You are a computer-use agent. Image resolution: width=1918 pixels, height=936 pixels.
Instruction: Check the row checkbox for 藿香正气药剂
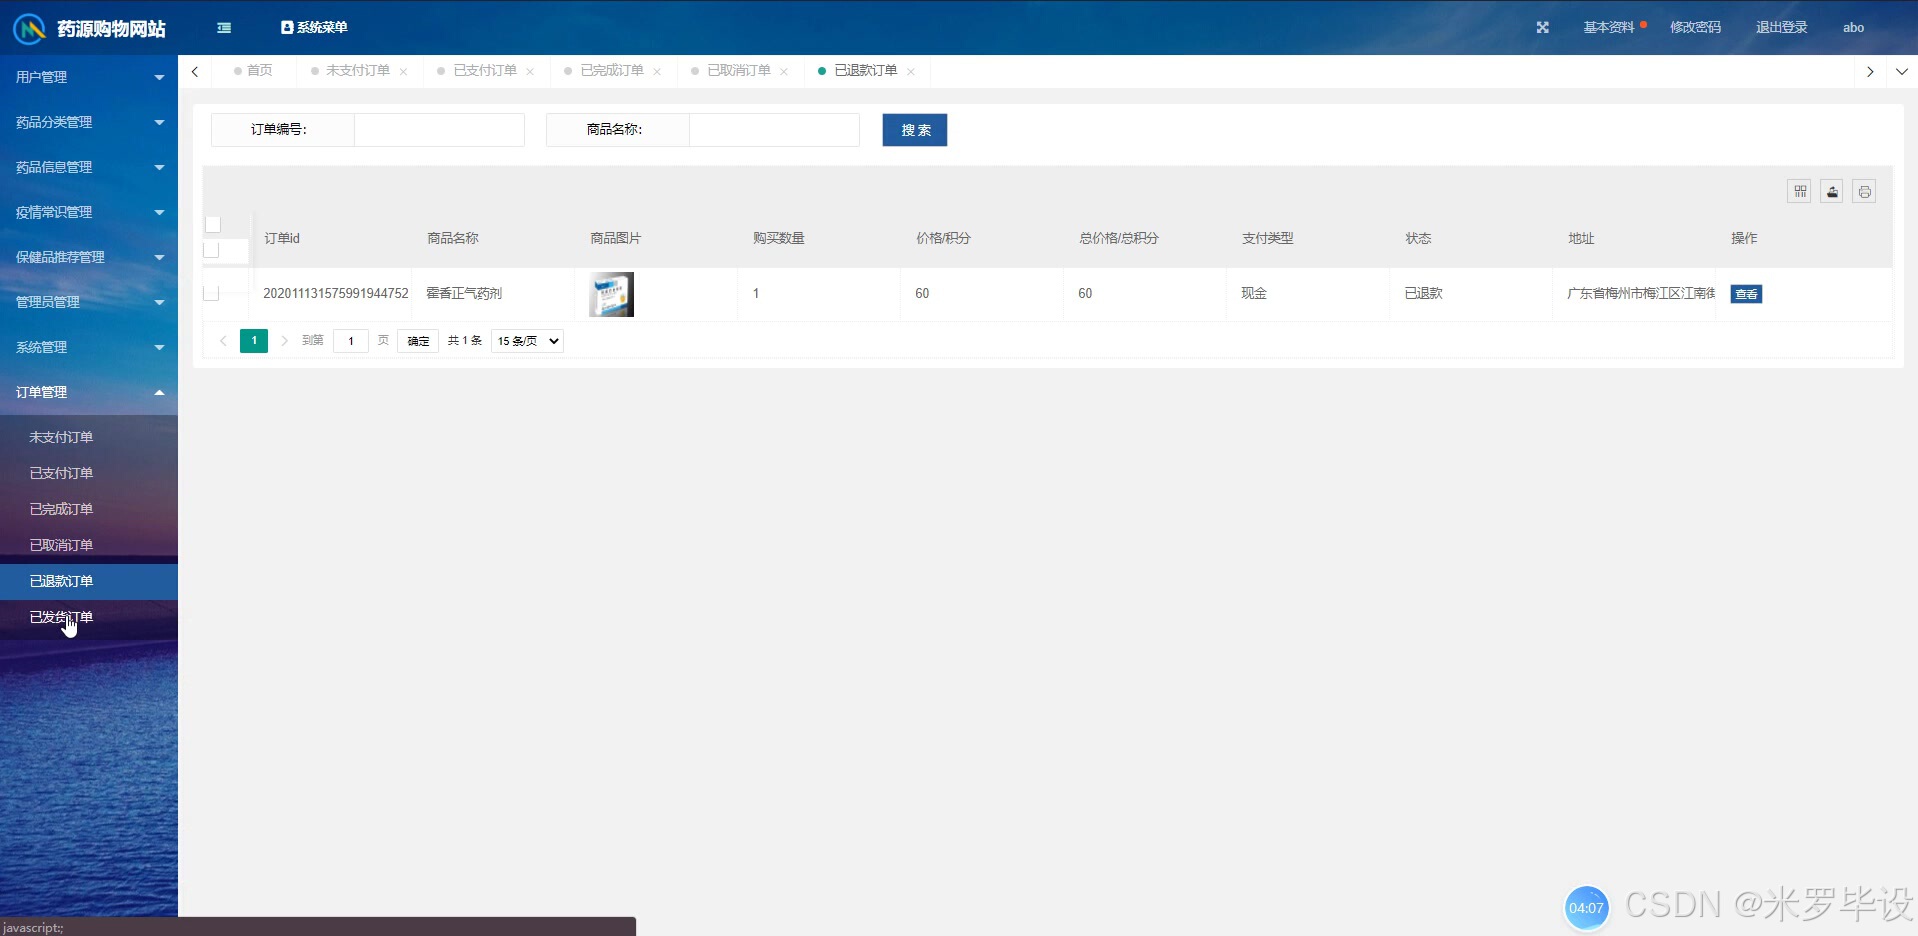(x=211, y=293)
